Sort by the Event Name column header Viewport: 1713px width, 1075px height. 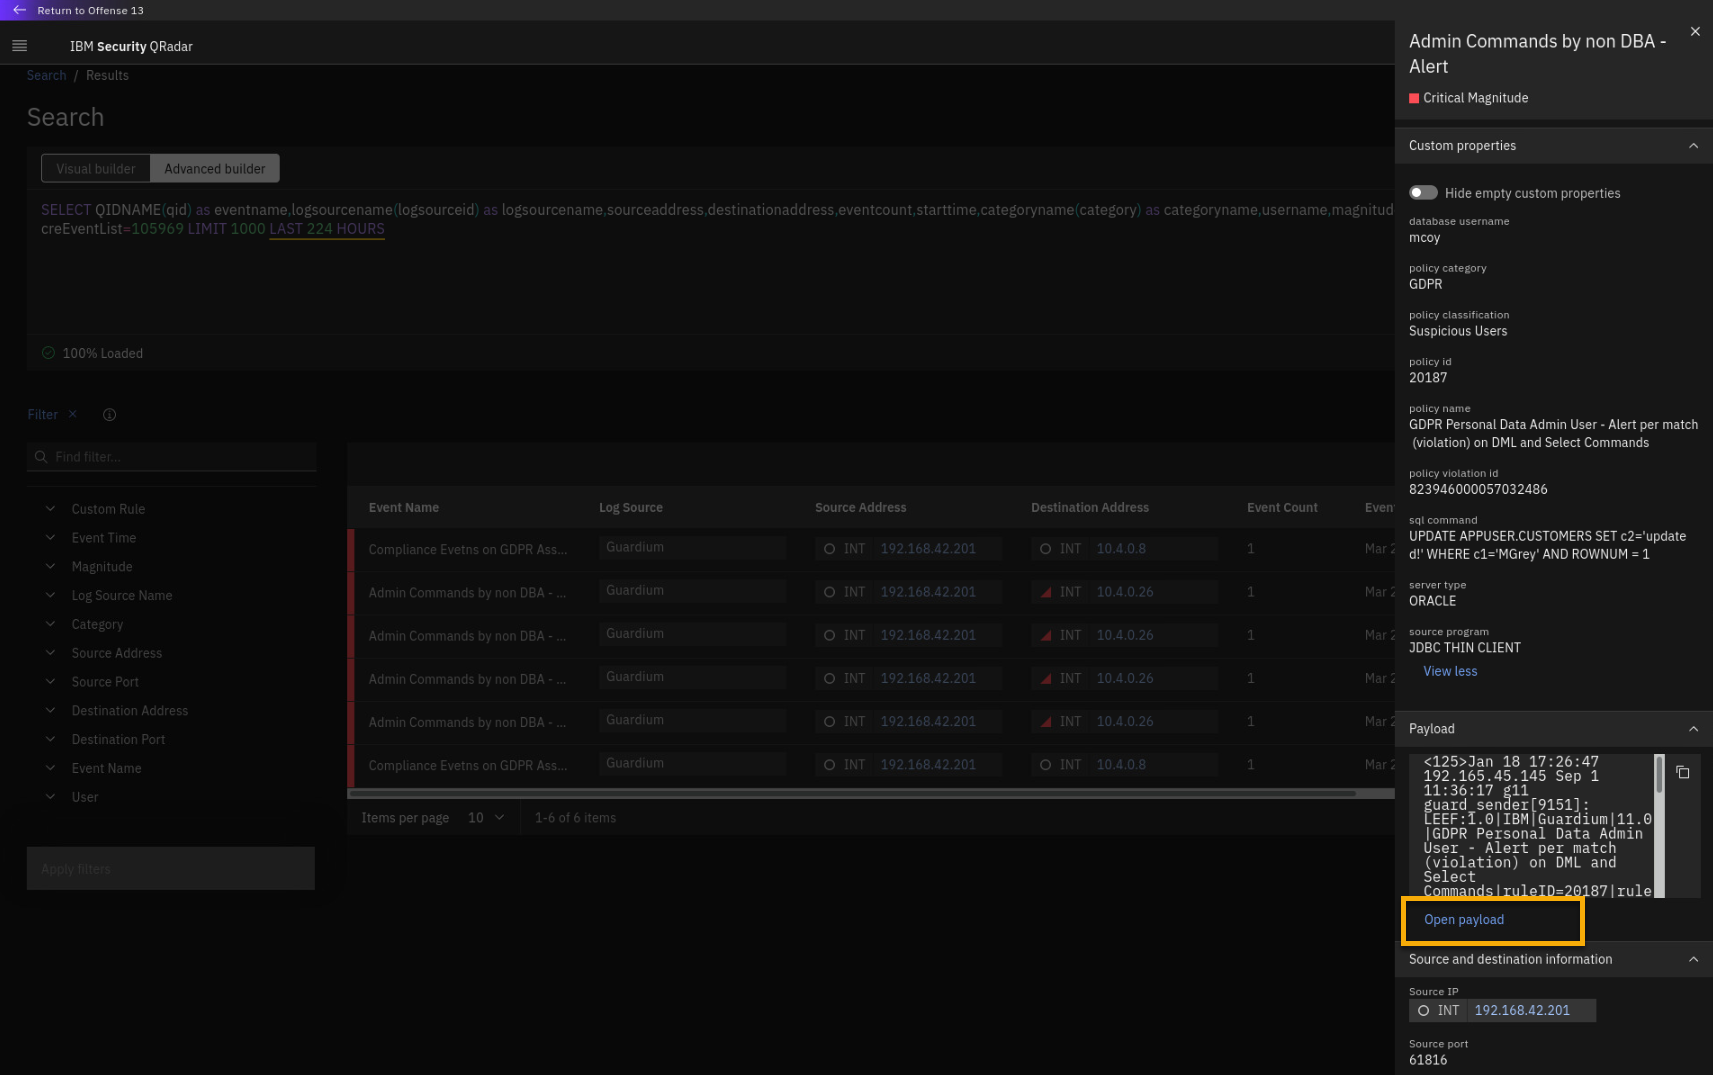(x=404, y=508)
